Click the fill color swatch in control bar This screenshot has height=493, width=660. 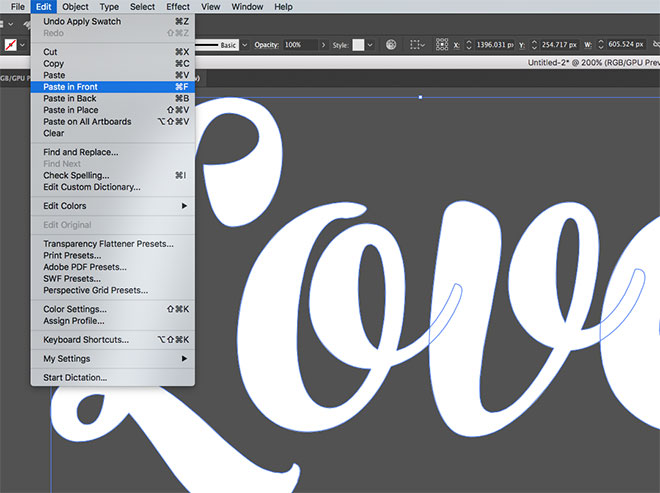pos(10,45)
